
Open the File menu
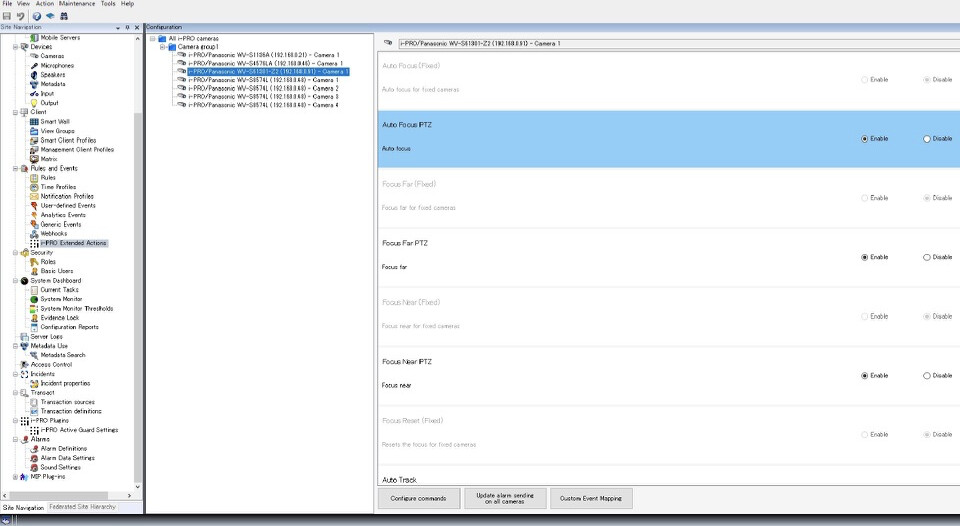[7, 4]
